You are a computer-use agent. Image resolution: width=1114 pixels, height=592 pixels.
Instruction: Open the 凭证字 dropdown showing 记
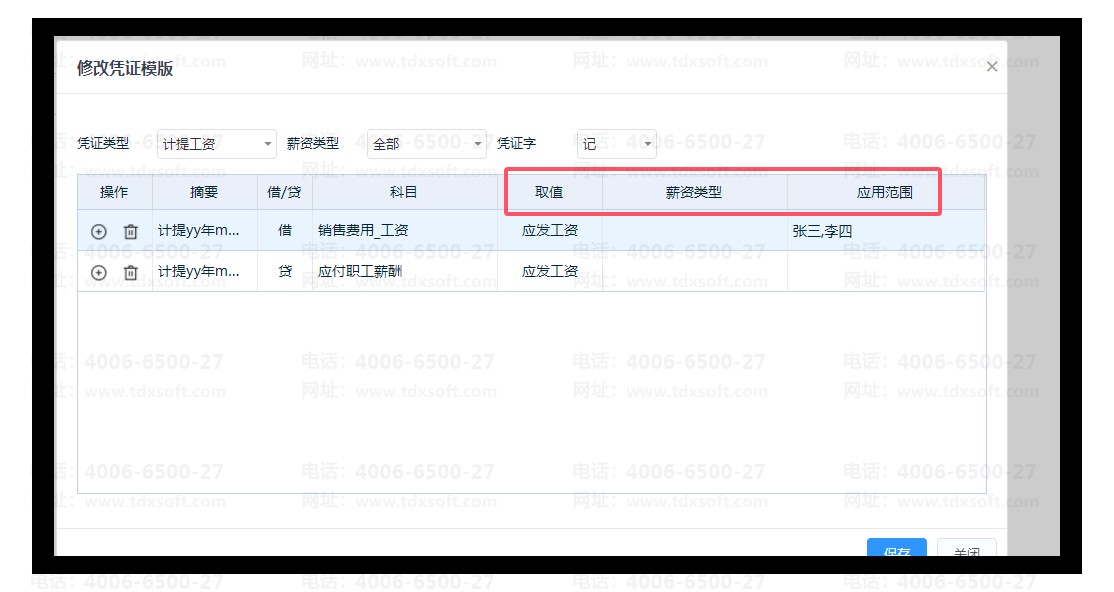click(616, 144)
